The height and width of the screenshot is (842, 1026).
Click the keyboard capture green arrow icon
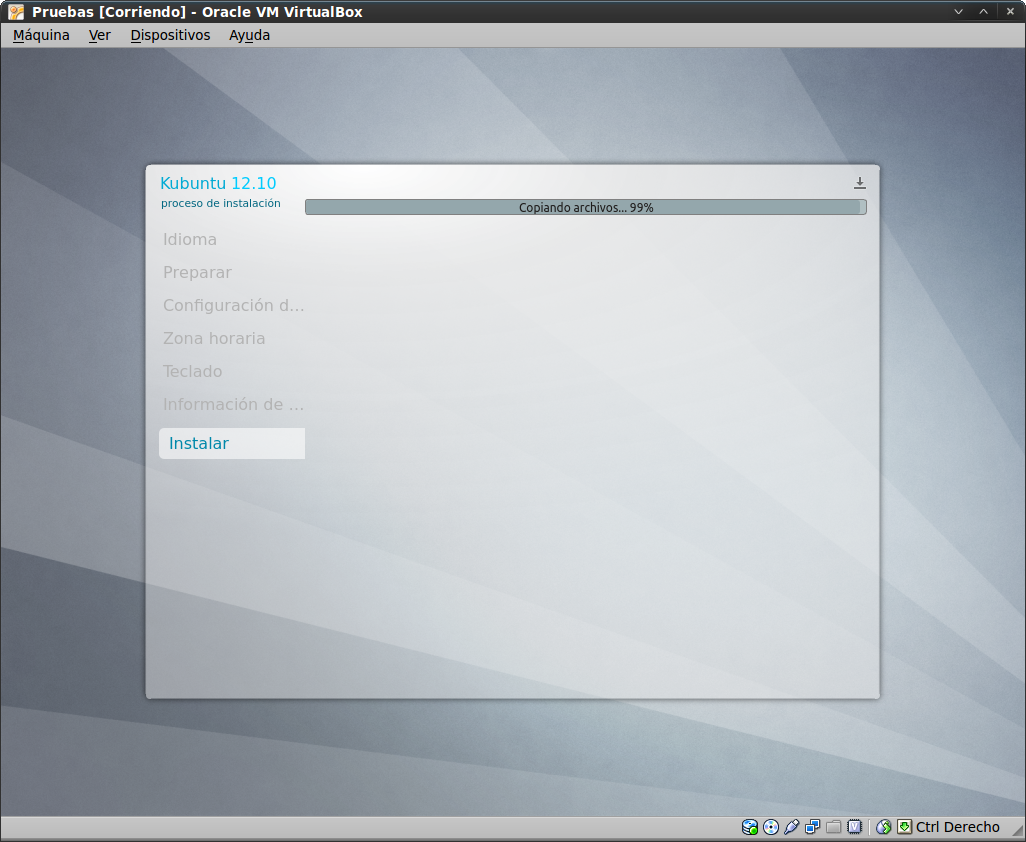(904, 827)
